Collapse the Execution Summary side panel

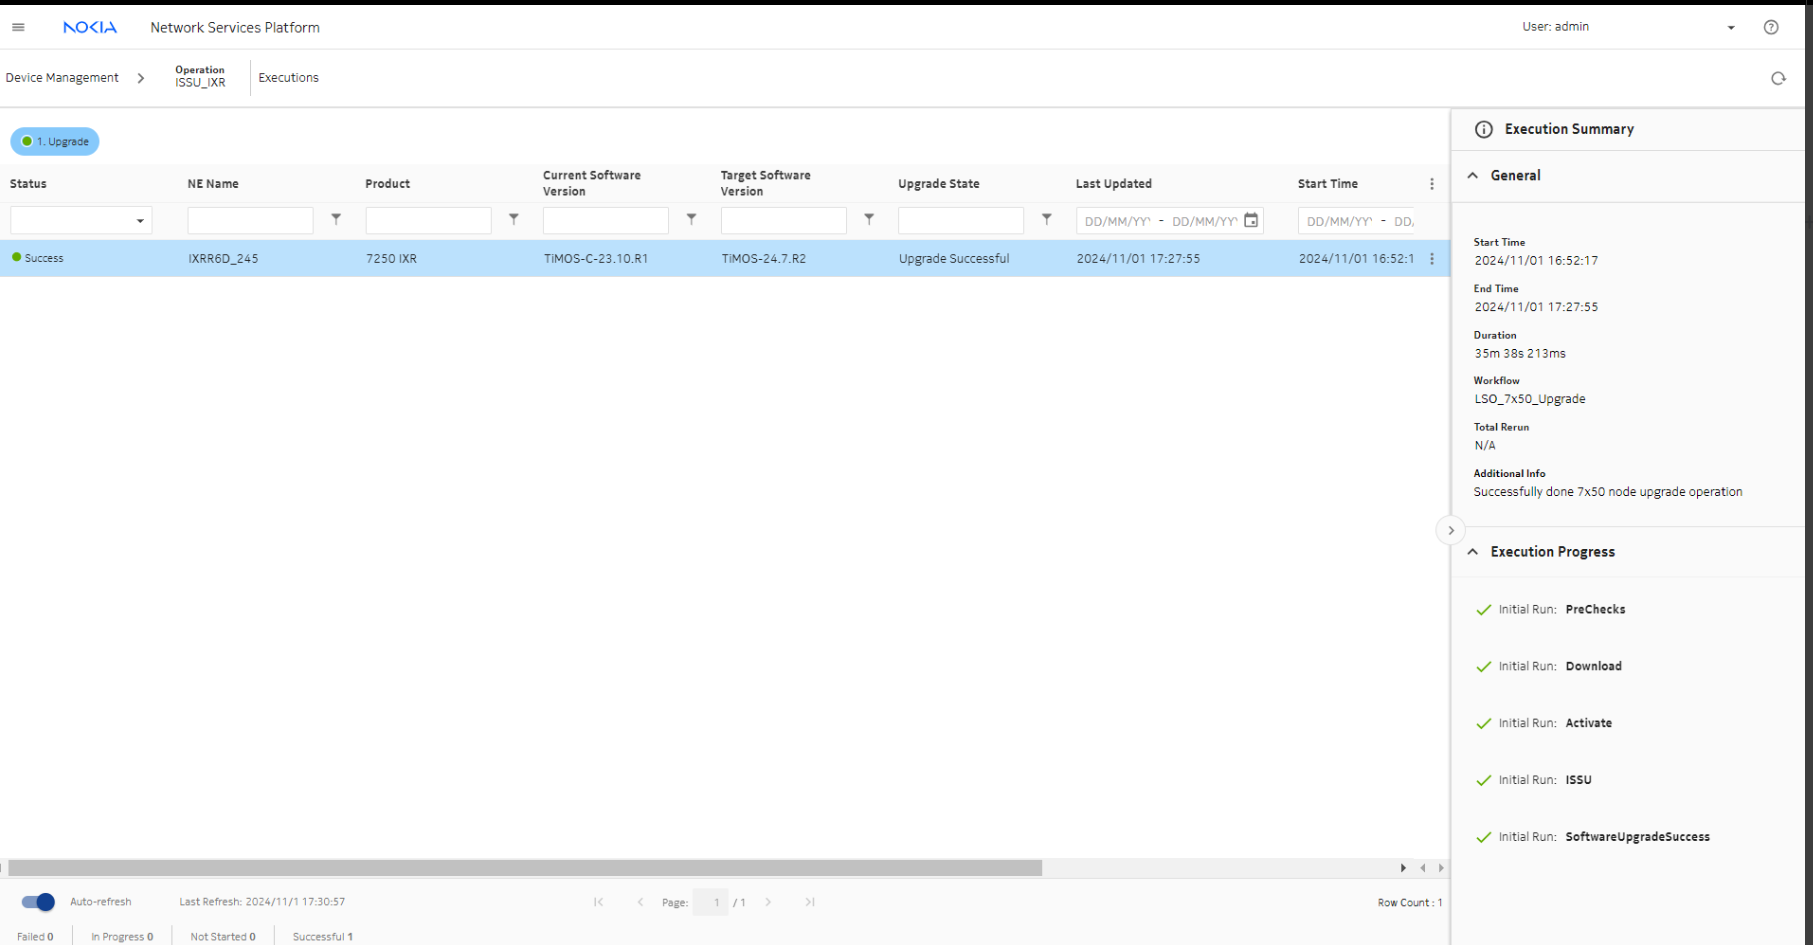(x=1451, y=531)
